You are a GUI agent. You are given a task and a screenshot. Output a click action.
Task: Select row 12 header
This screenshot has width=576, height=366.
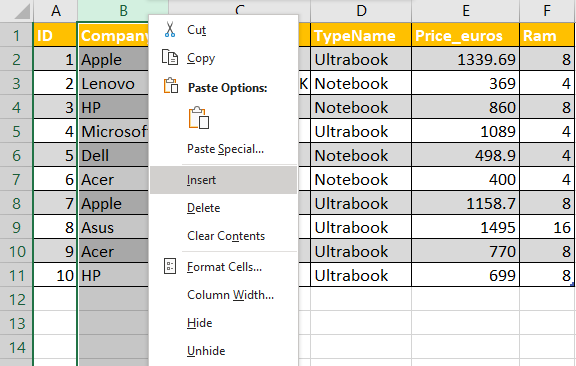(x=17, y=299)
